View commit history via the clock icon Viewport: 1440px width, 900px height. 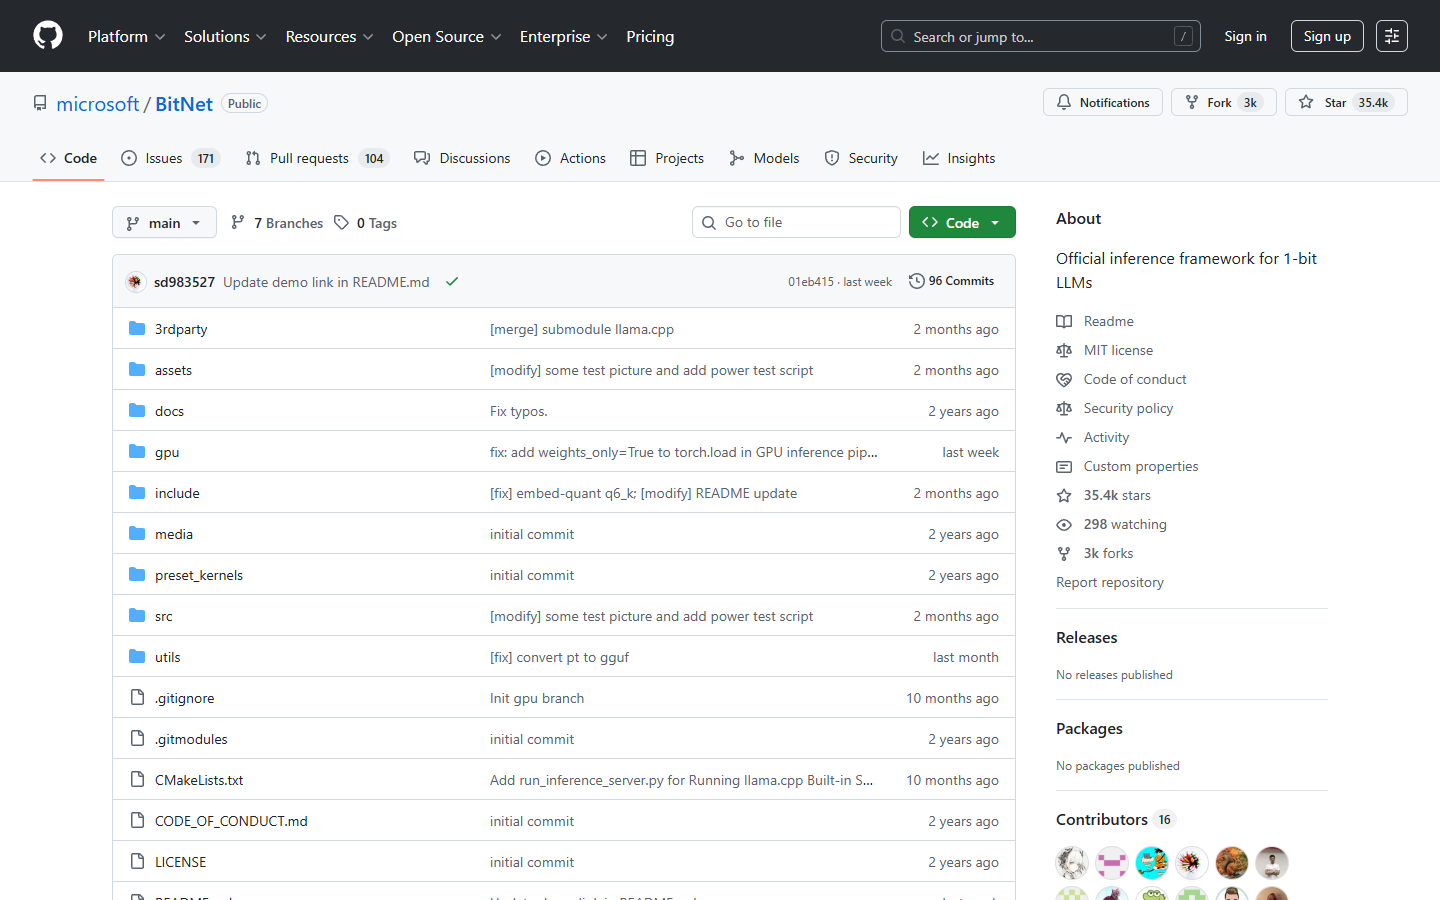pos(917,281)
